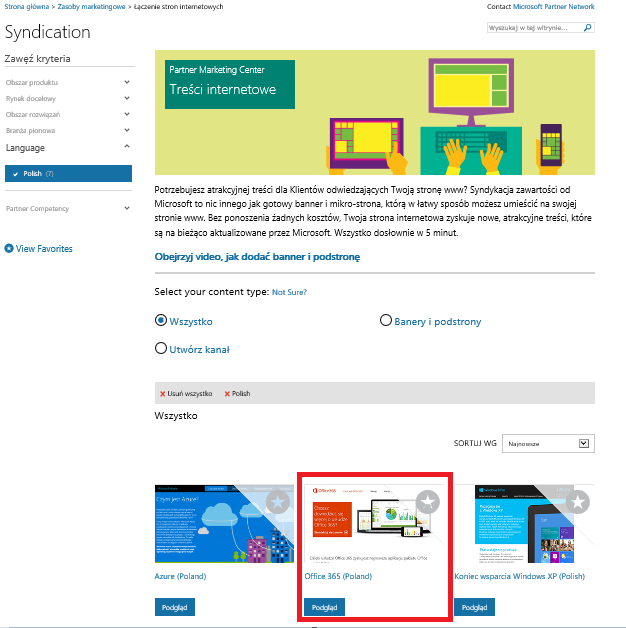Click the Azure (Poland) thumbnail image

point(224,524)
